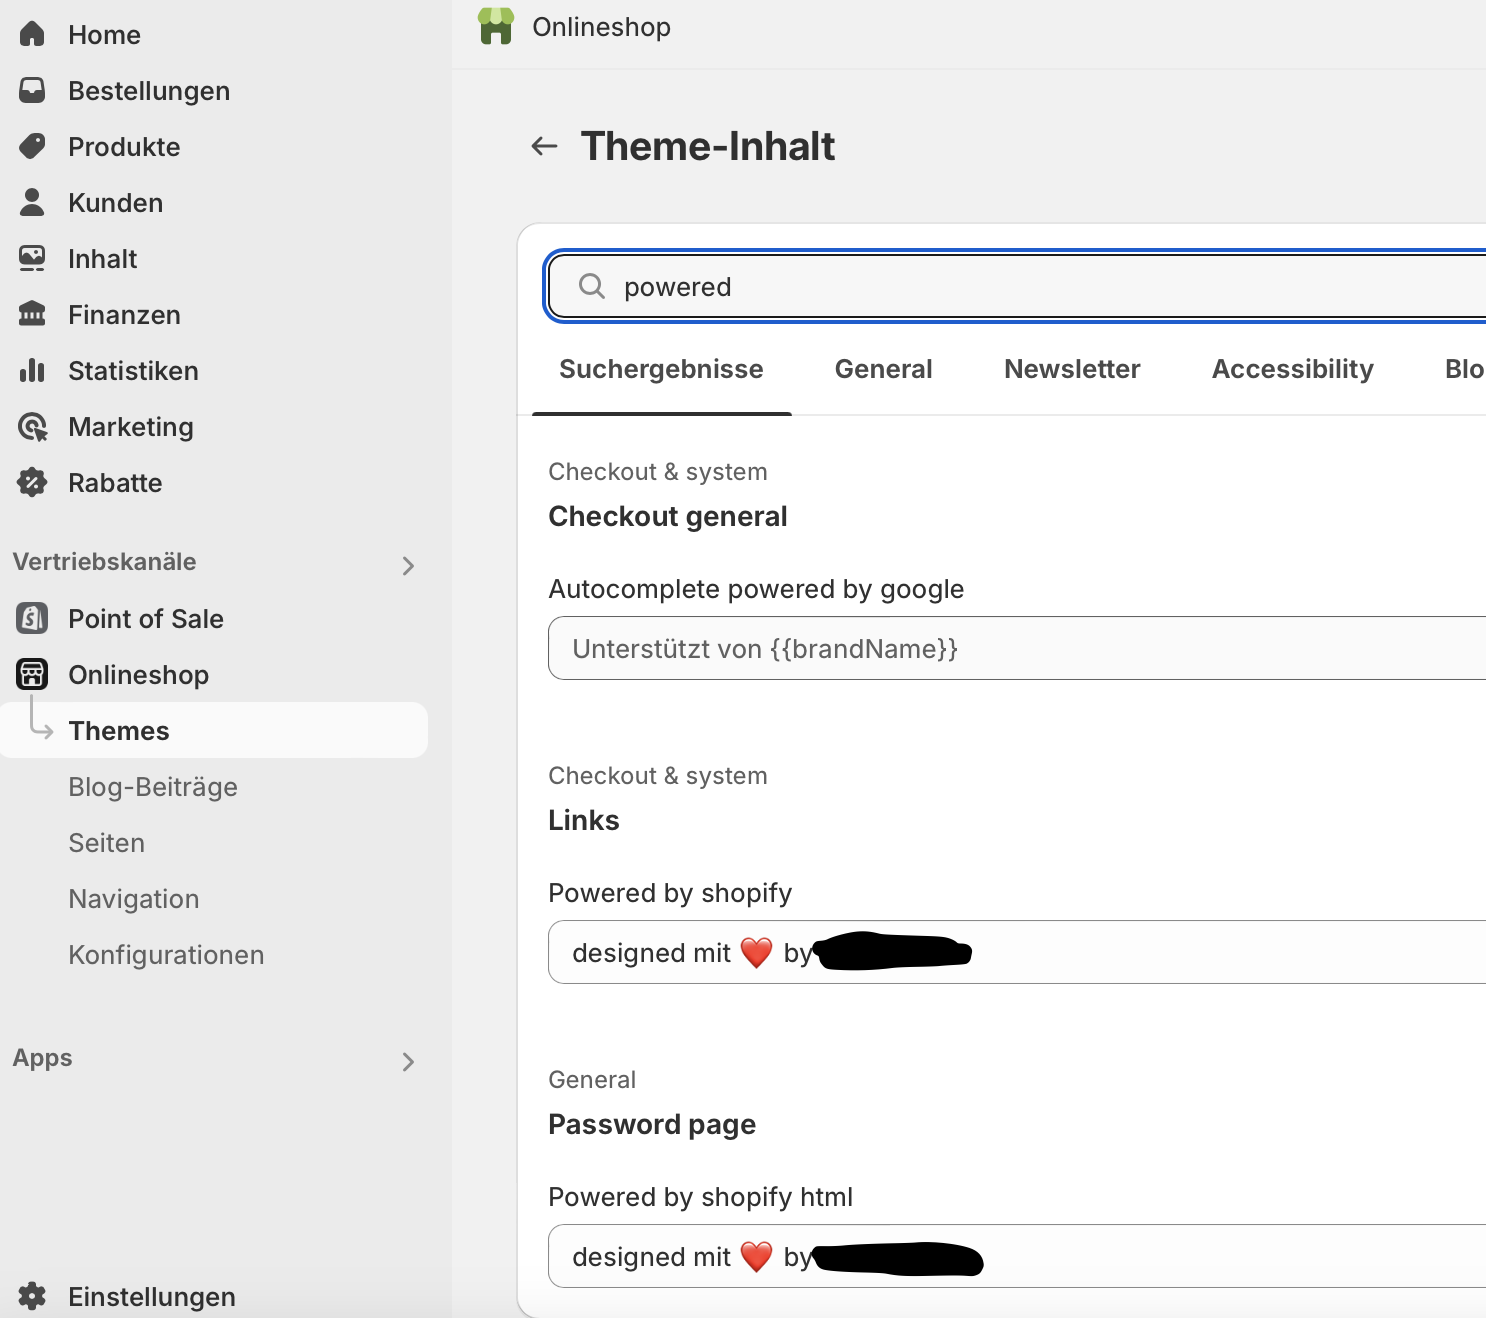Go back using the arrow beside Theme-Inhalt
1486x1318 pixels.
[544, 147]
